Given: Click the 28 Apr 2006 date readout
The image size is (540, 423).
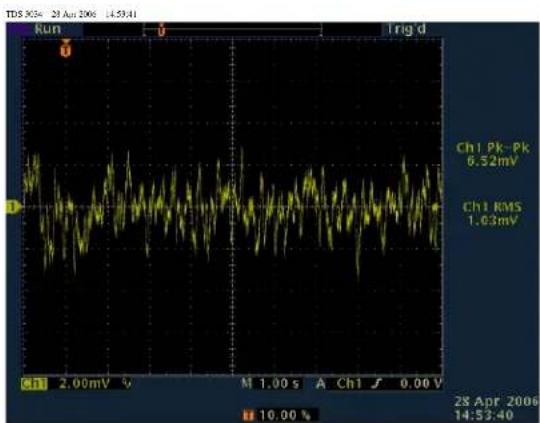Looking at the screenshot, I should click(496, 402).
